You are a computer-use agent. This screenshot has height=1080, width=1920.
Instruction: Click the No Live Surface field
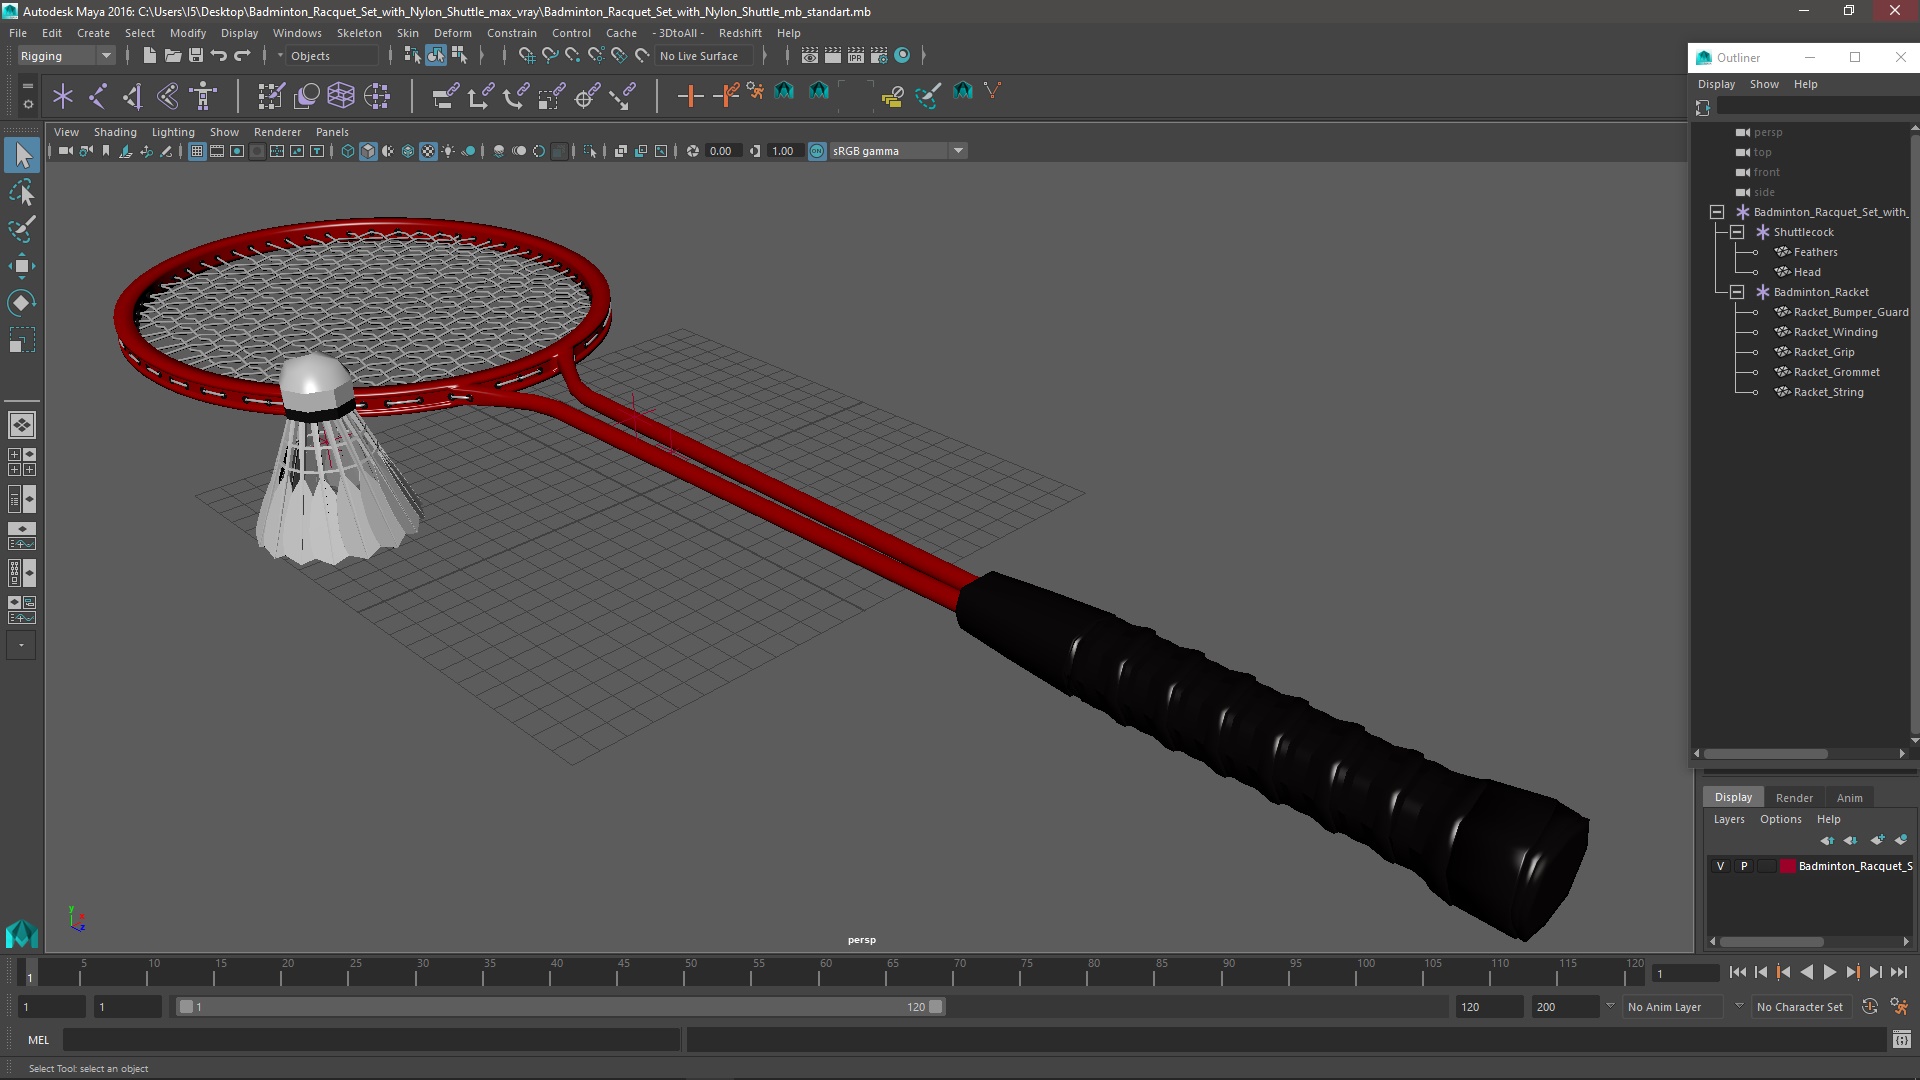[x=706, y=56]
